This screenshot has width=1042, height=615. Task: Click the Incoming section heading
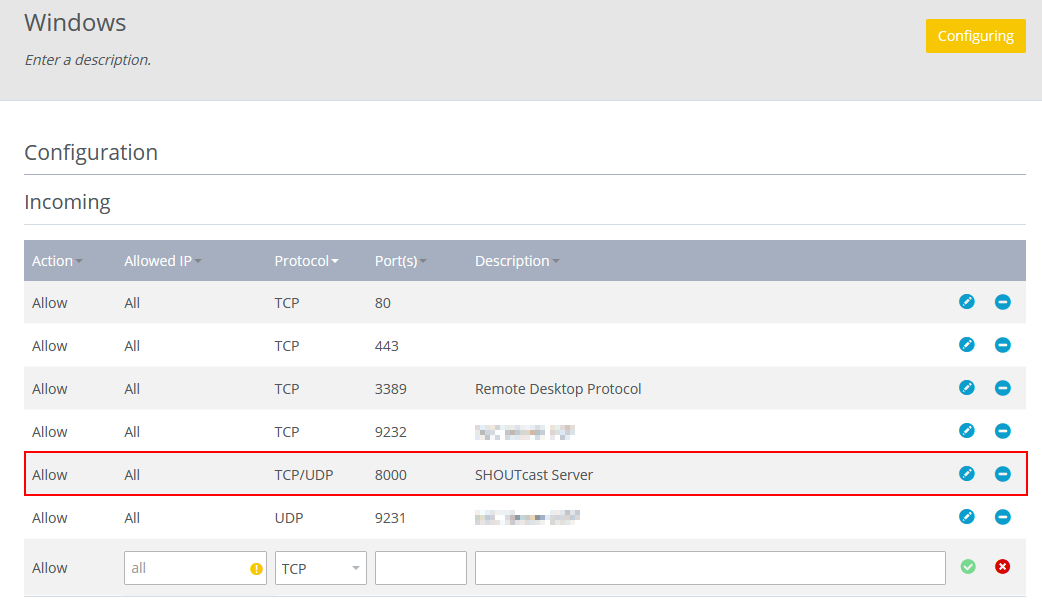coord(67,202)
